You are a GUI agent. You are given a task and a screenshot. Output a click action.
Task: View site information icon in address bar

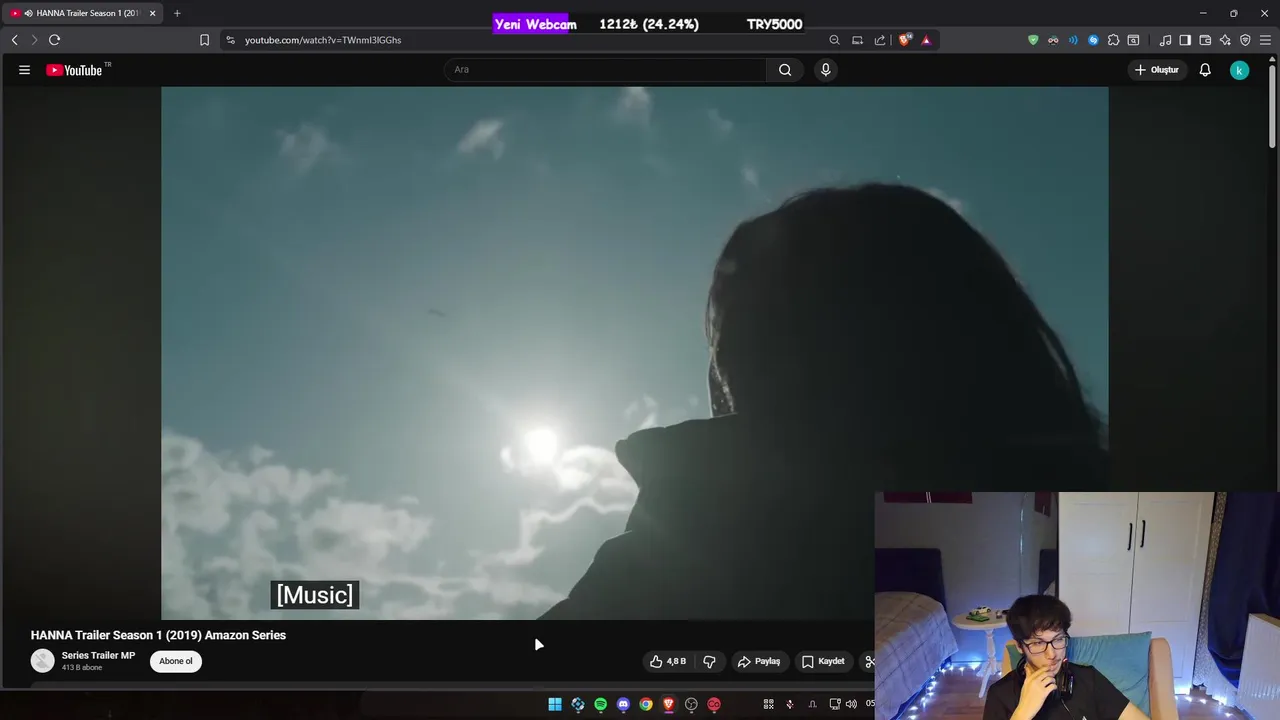(x=230, y=40)
